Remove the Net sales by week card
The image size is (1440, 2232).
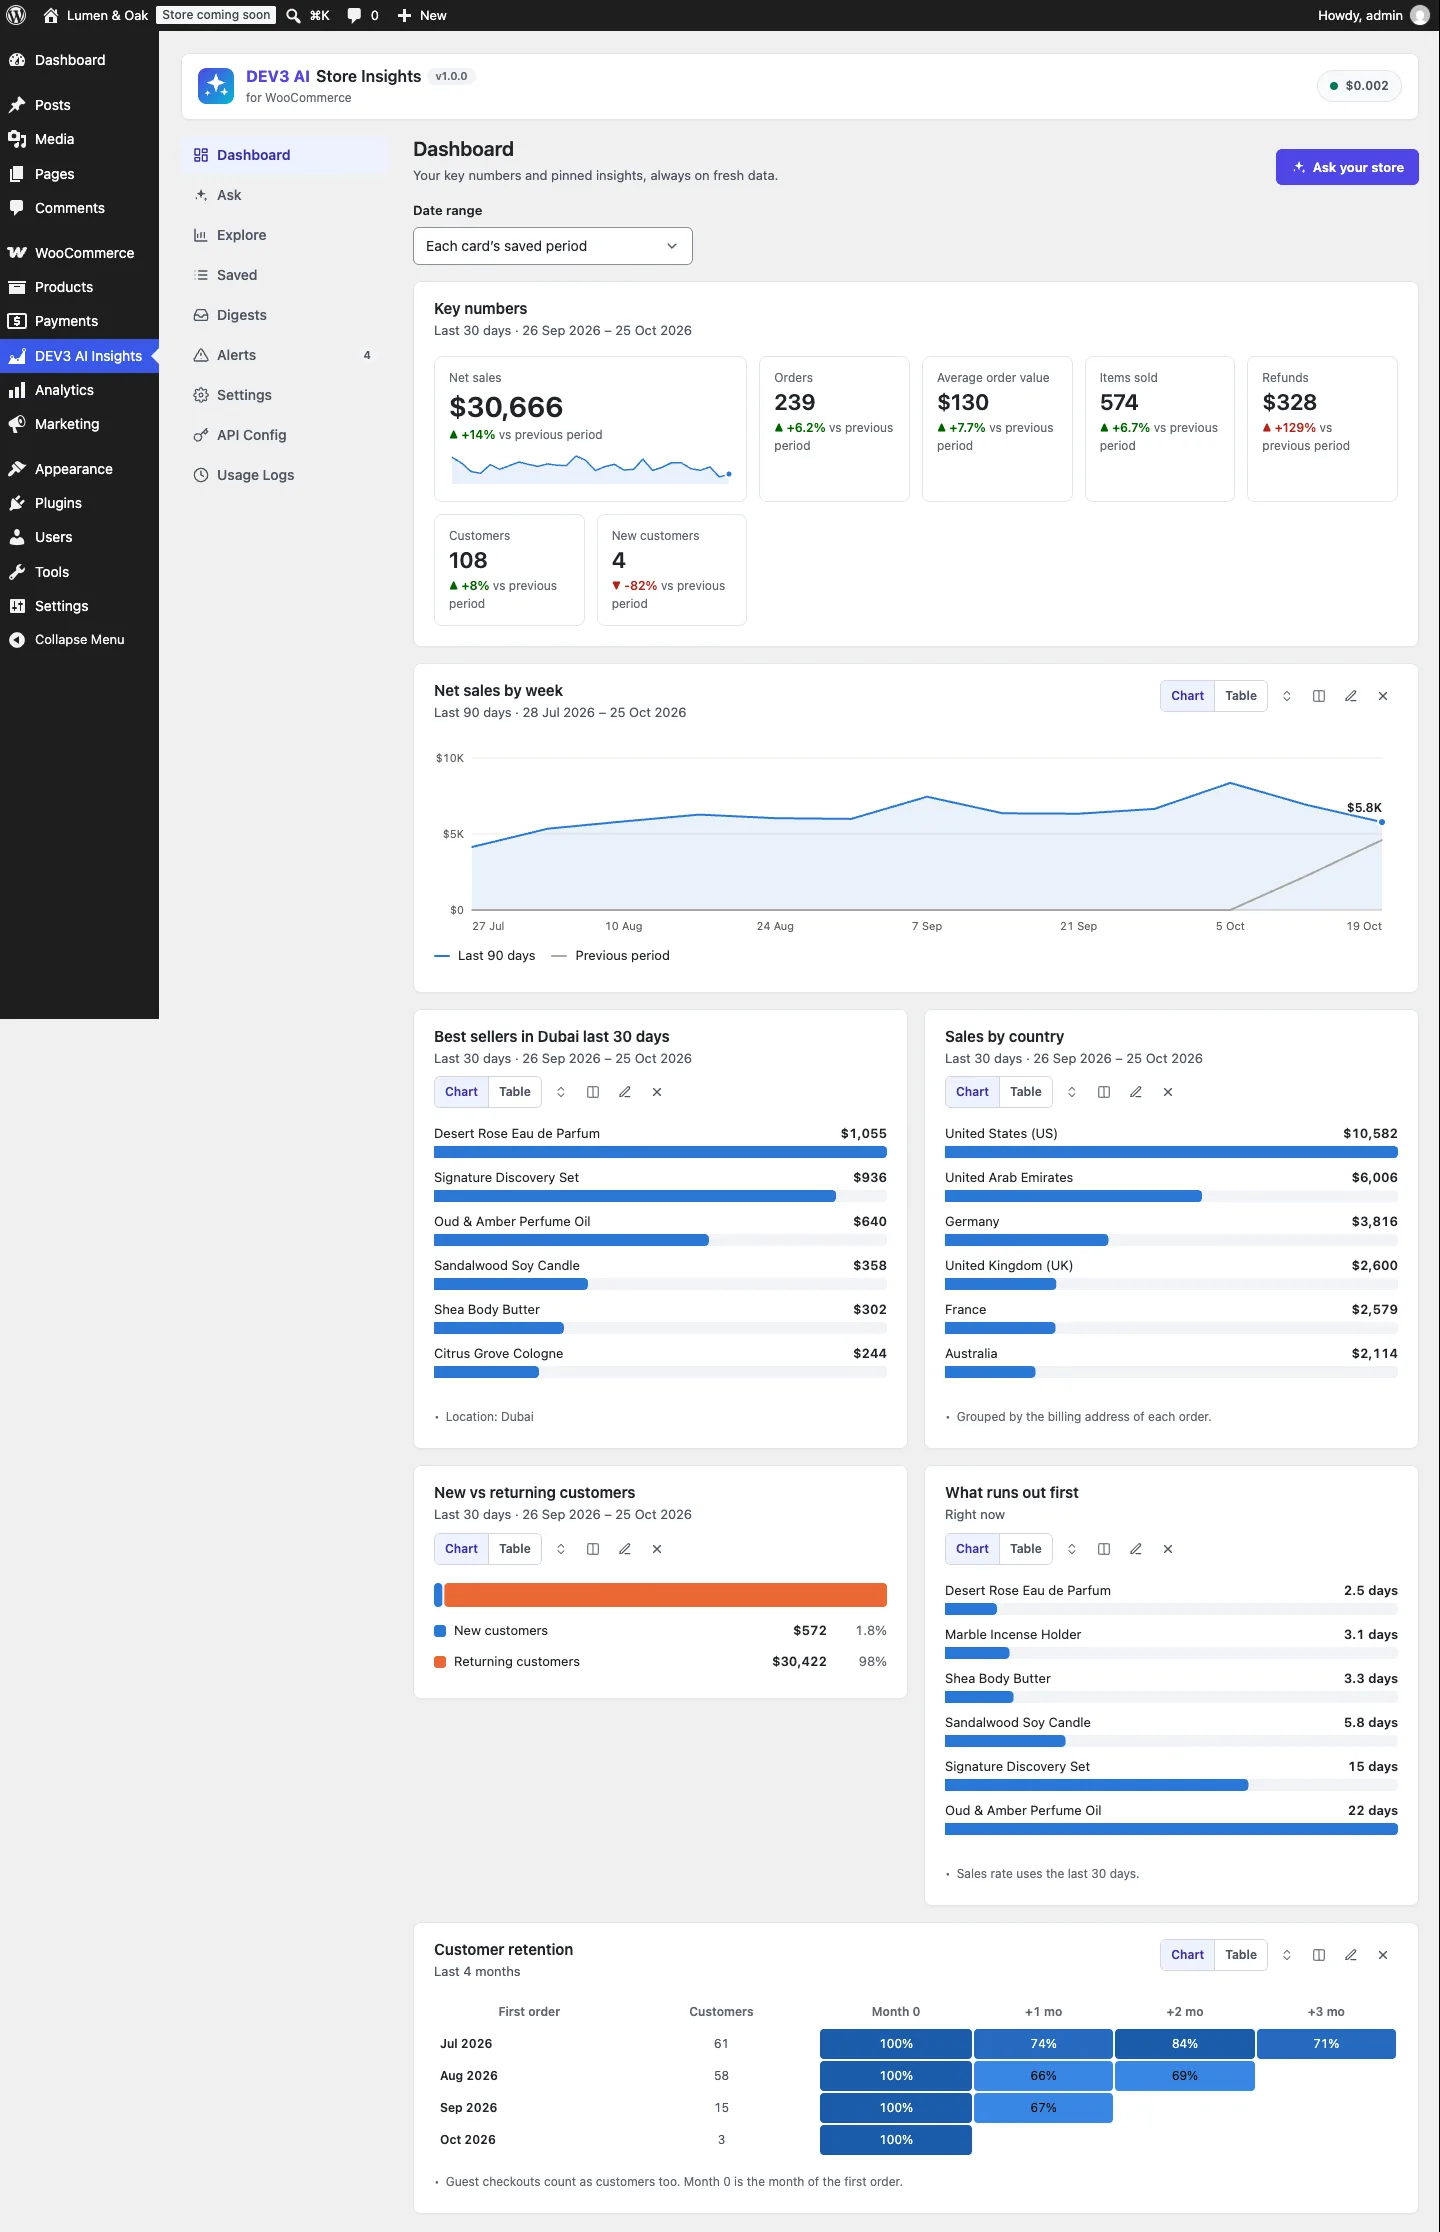pos(1383,696)
